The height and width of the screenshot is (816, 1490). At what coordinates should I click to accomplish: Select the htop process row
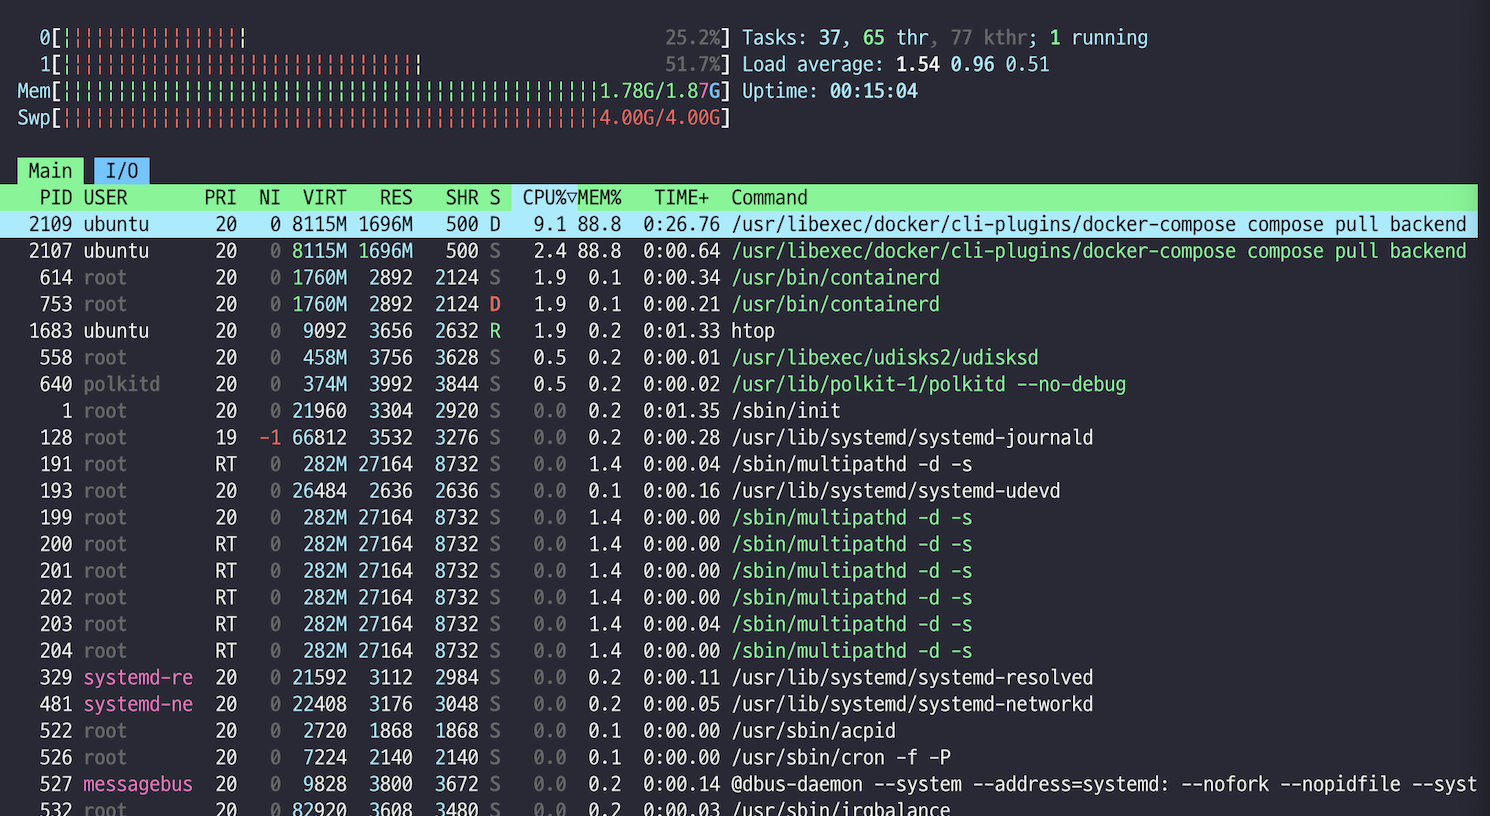coord(739,331)
